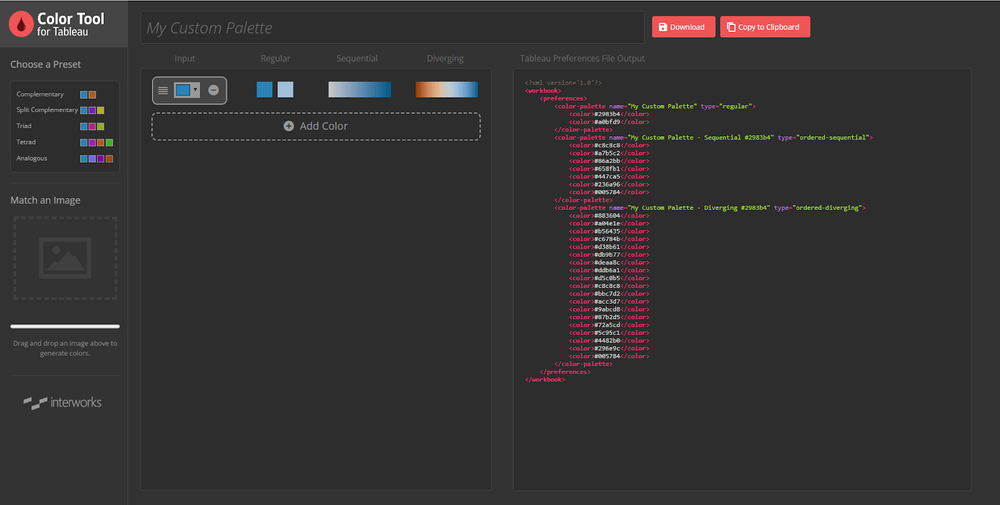Open the input color picker dropdown

click(x=188, y=91)
